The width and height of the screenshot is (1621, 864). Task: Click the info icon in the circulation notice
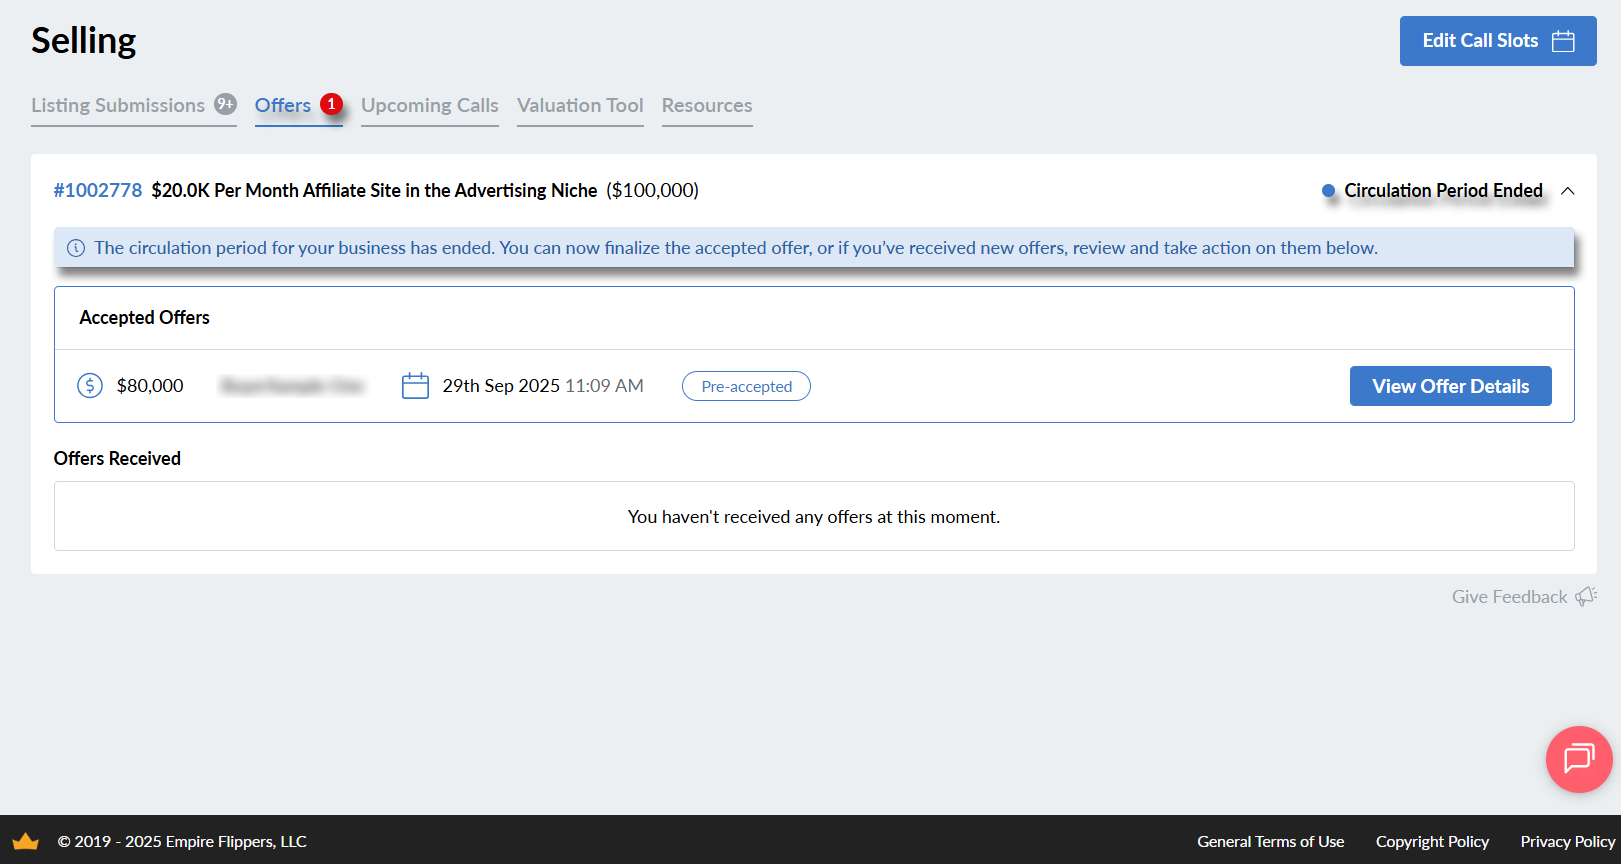76,248
